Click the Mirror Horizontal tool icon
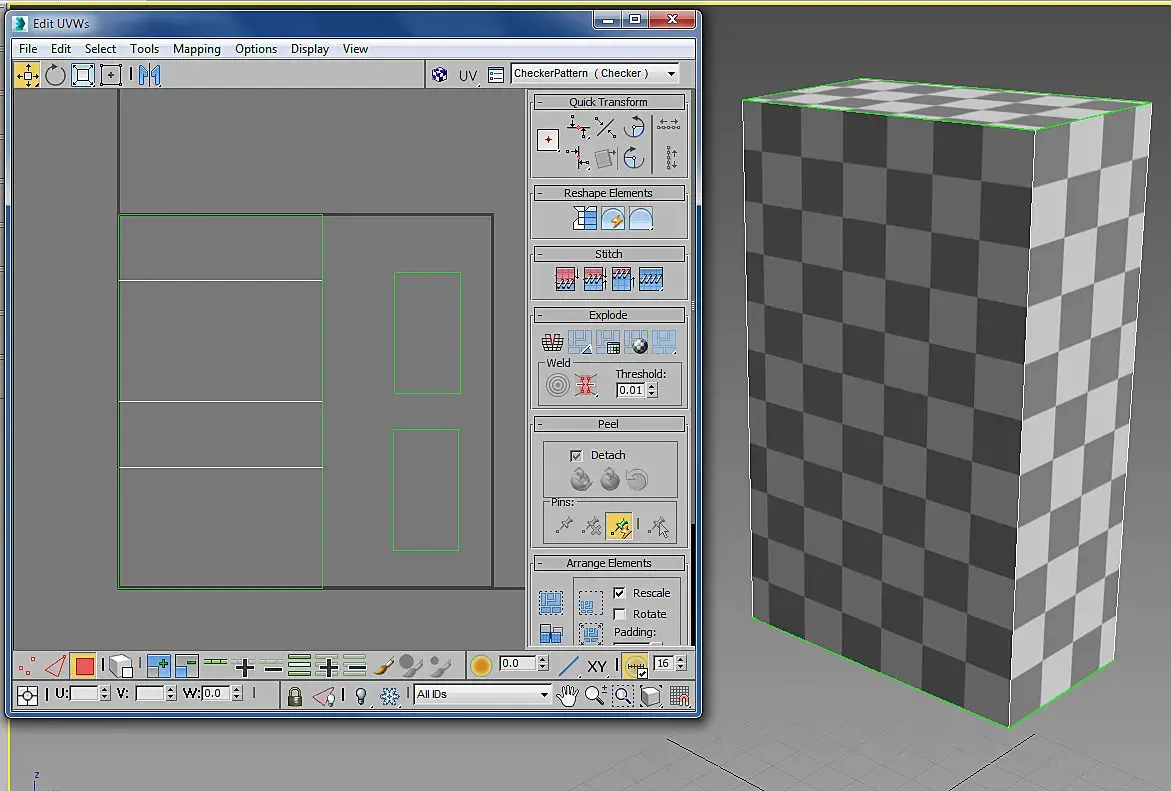Image resolution: width=1171 pixels, height=791 pixels. coord(150,75)
